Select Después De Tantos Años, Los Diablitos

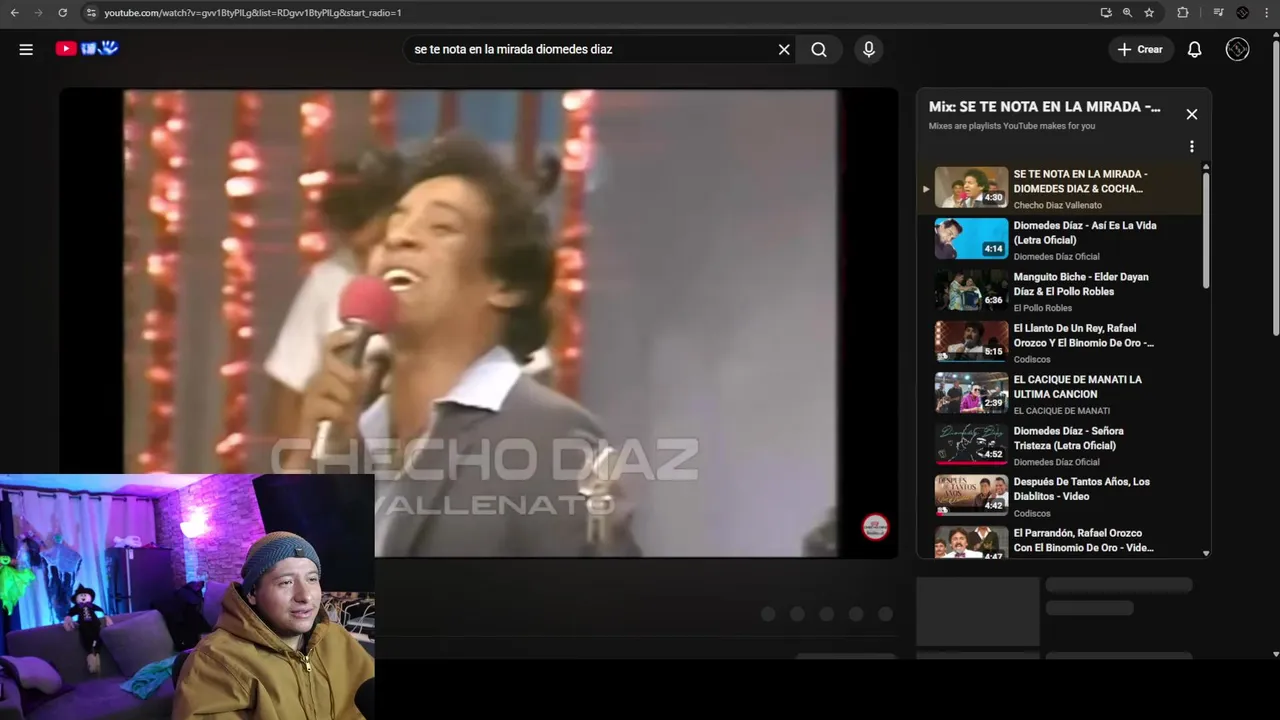point(1081,489)
